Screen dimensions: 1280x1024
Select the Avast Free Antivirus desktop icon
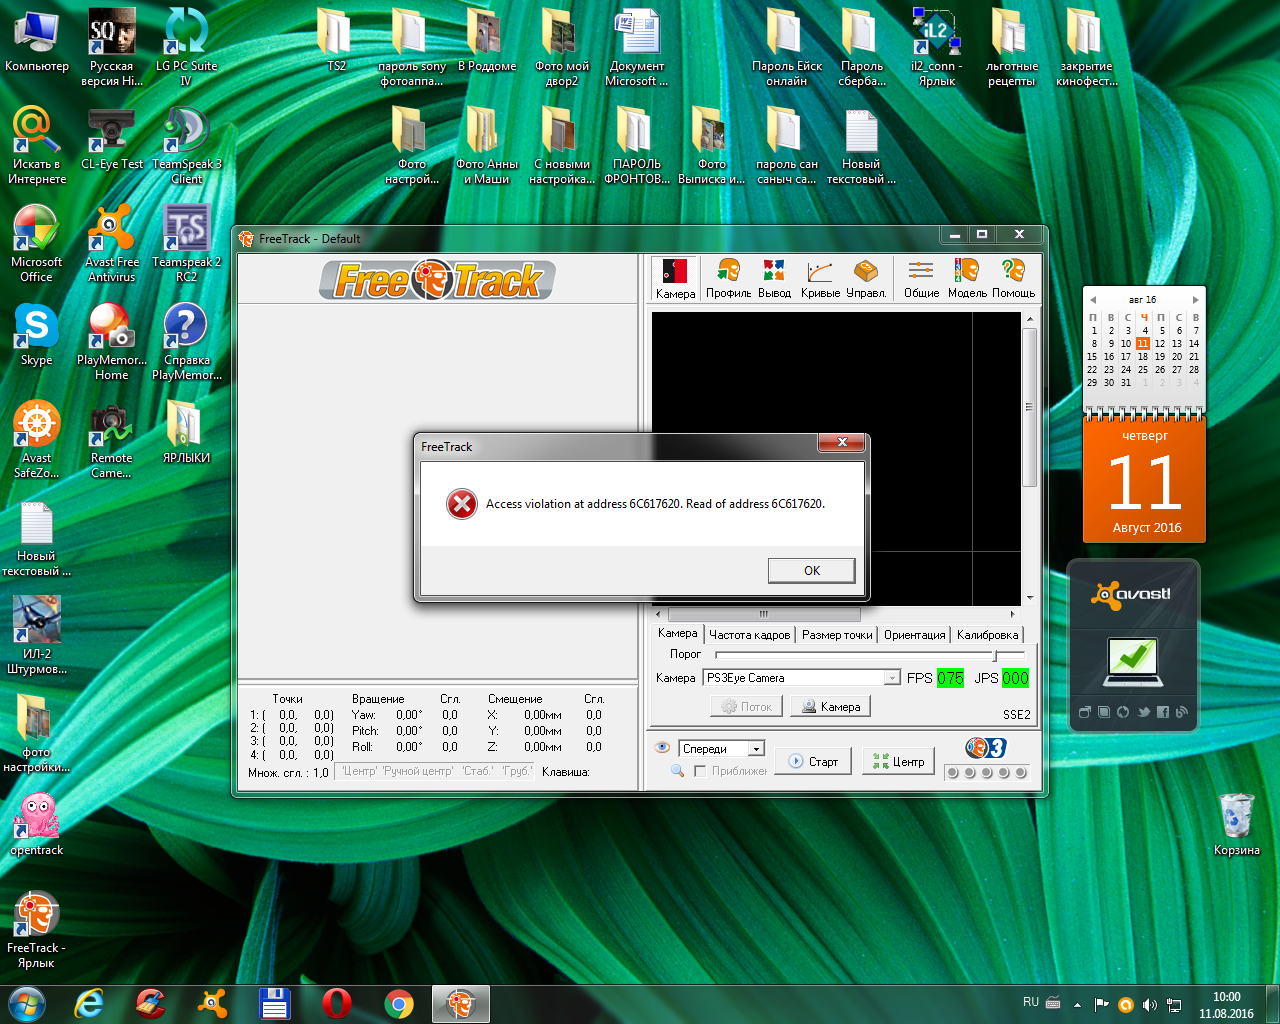tap(111, 243)
